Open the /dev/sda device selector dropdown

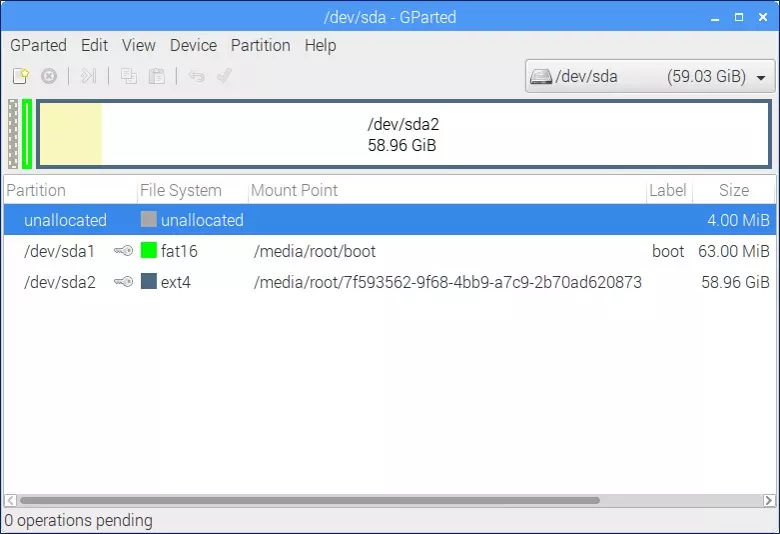tap(650, 77)
